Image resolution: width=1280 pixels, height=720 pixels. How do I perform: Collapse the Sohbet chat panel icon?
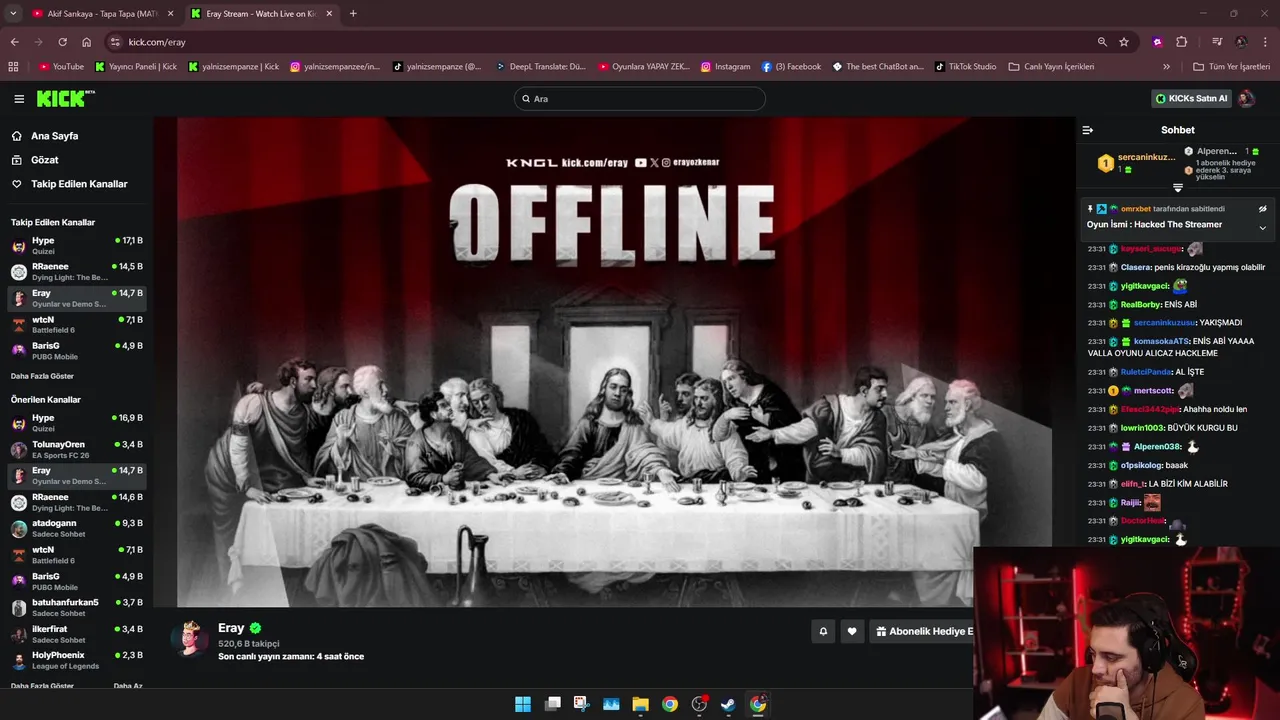click(x=1088, y=130)
